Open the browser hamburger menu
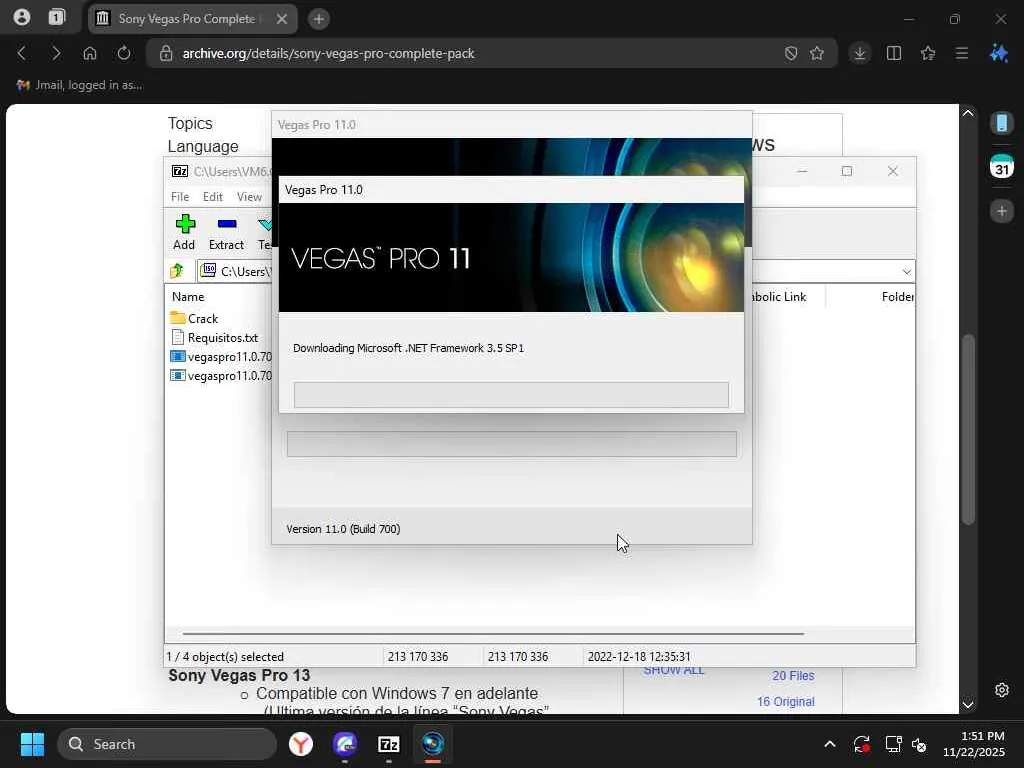 962,54
